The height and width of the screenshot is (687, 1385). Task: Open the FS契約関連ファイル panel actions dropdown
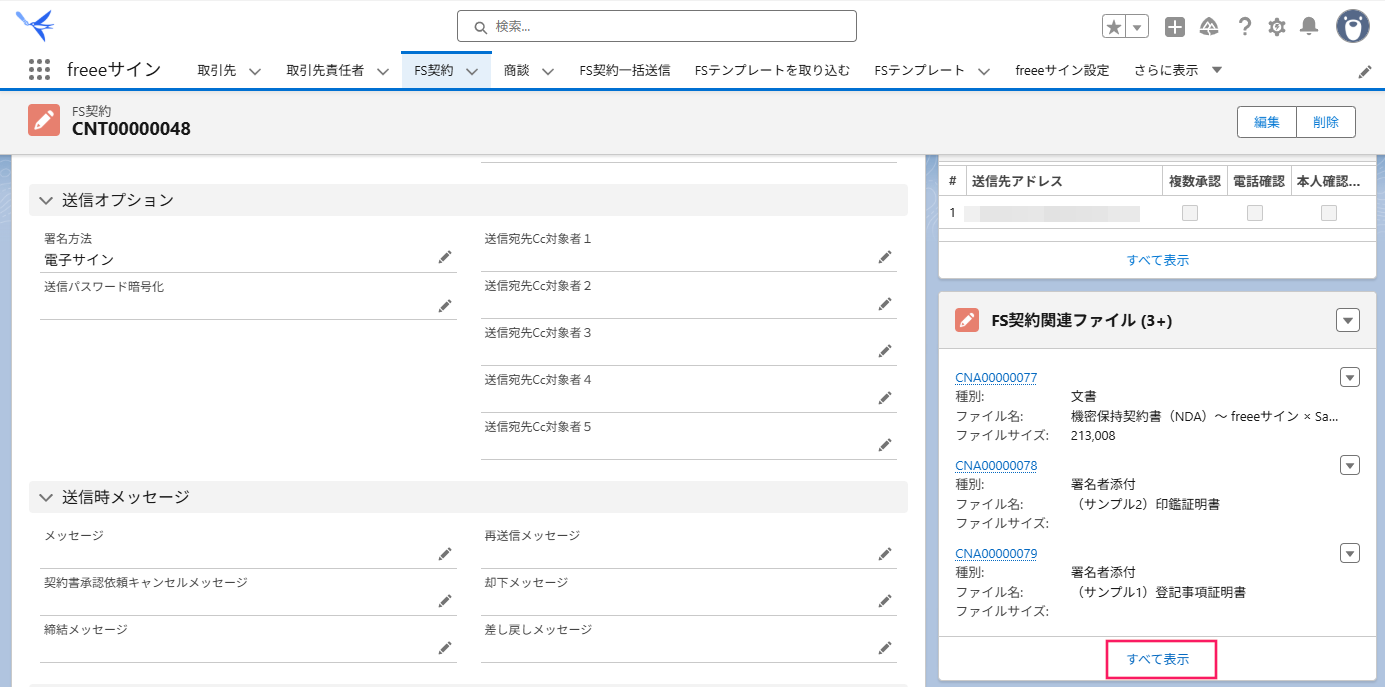[x=1348, y=320]
